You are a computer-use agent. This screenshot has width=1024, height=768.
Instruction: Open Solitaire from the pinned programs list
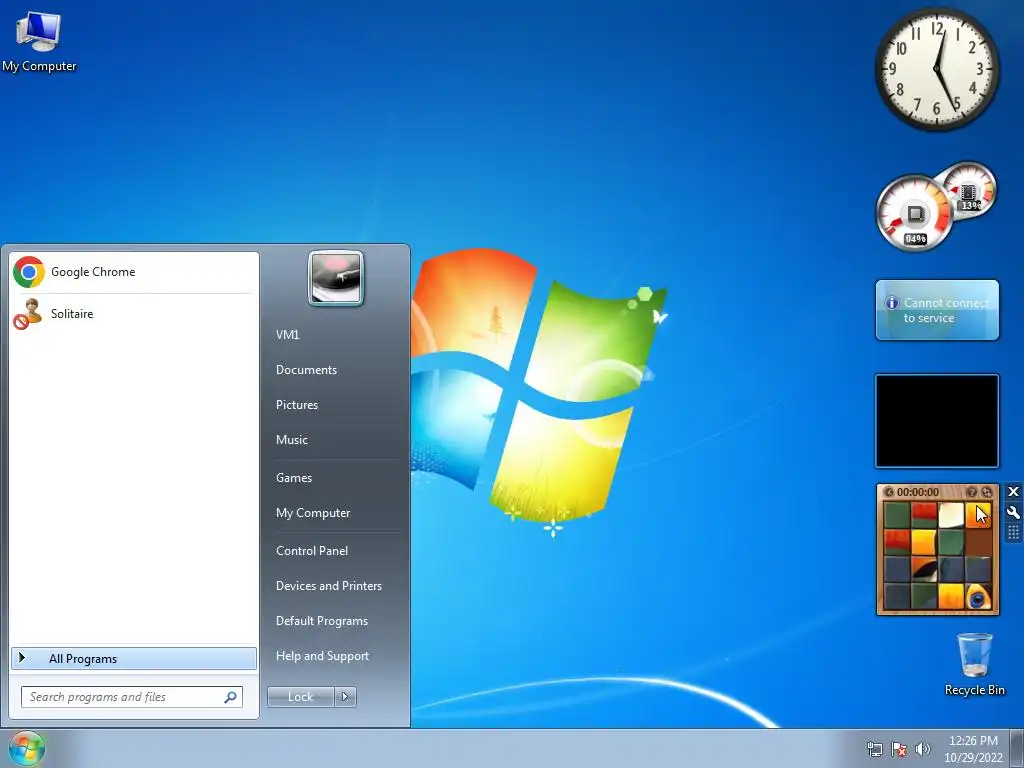coord(133,314)
